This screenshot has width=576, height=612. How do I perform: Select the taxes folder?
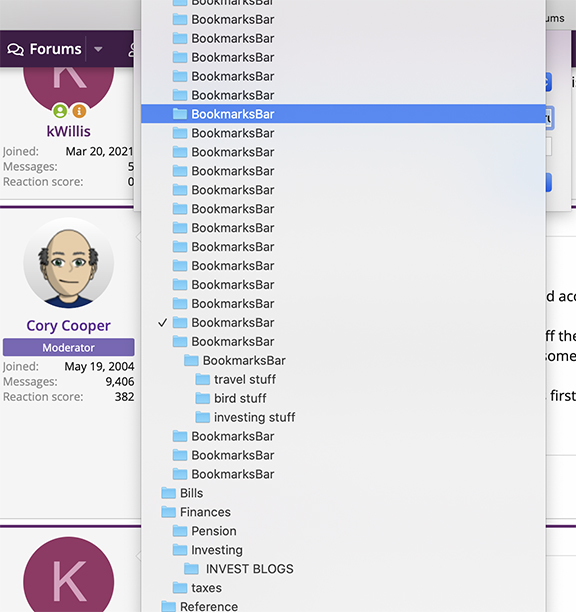pyautogui.click(x=343, y=588)
